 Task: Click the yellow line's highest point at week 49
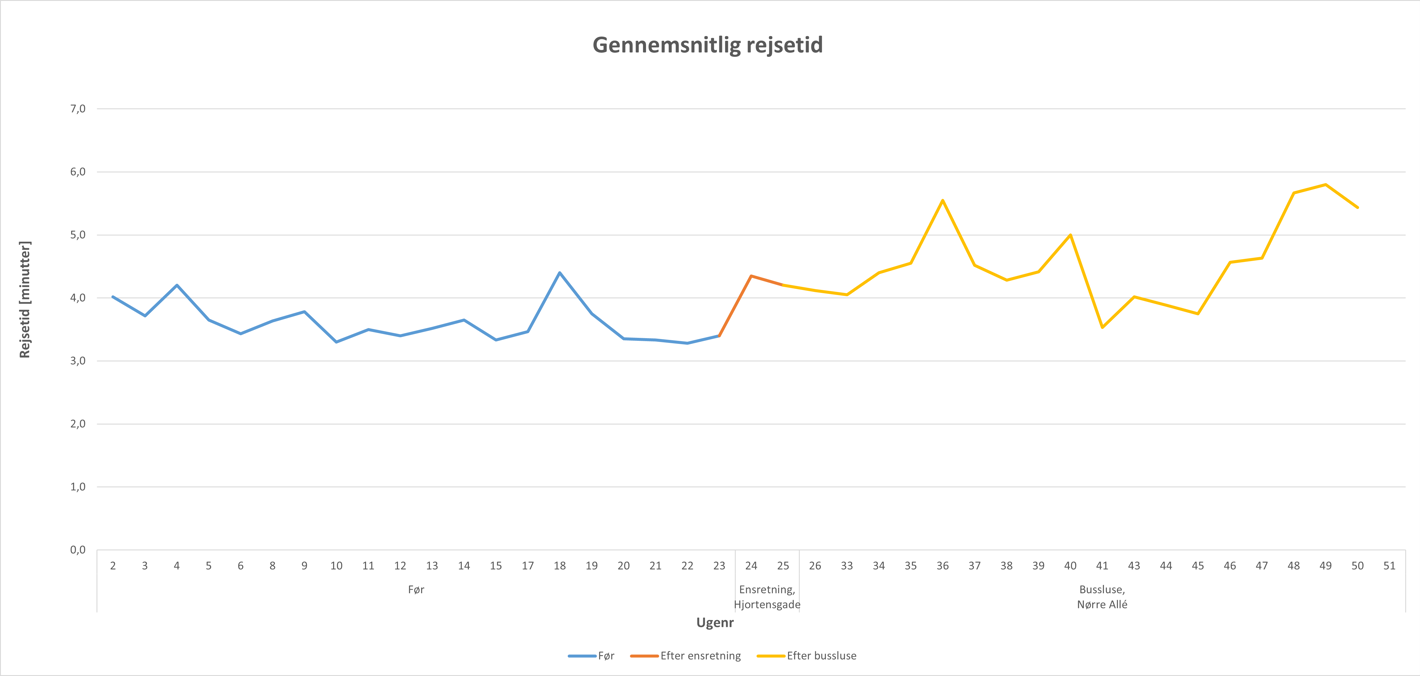(x=1326, y=184)
